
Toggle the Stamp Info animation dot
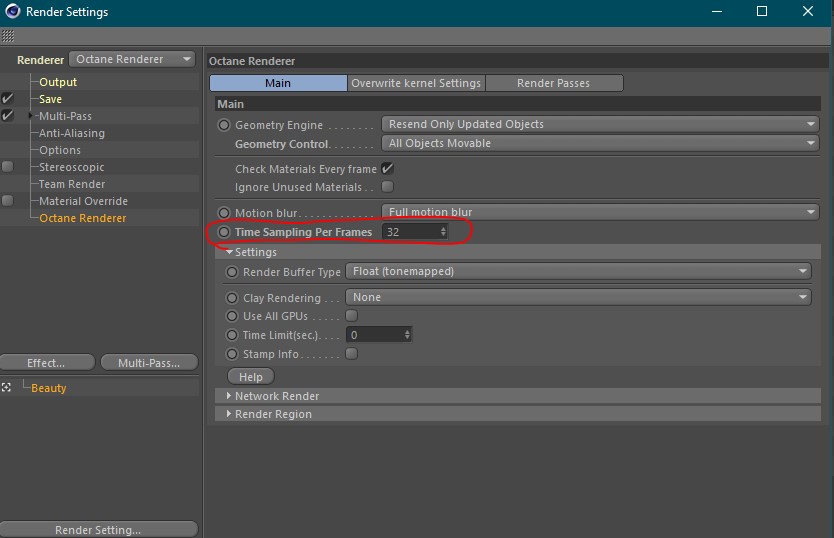tap(232, 354)
